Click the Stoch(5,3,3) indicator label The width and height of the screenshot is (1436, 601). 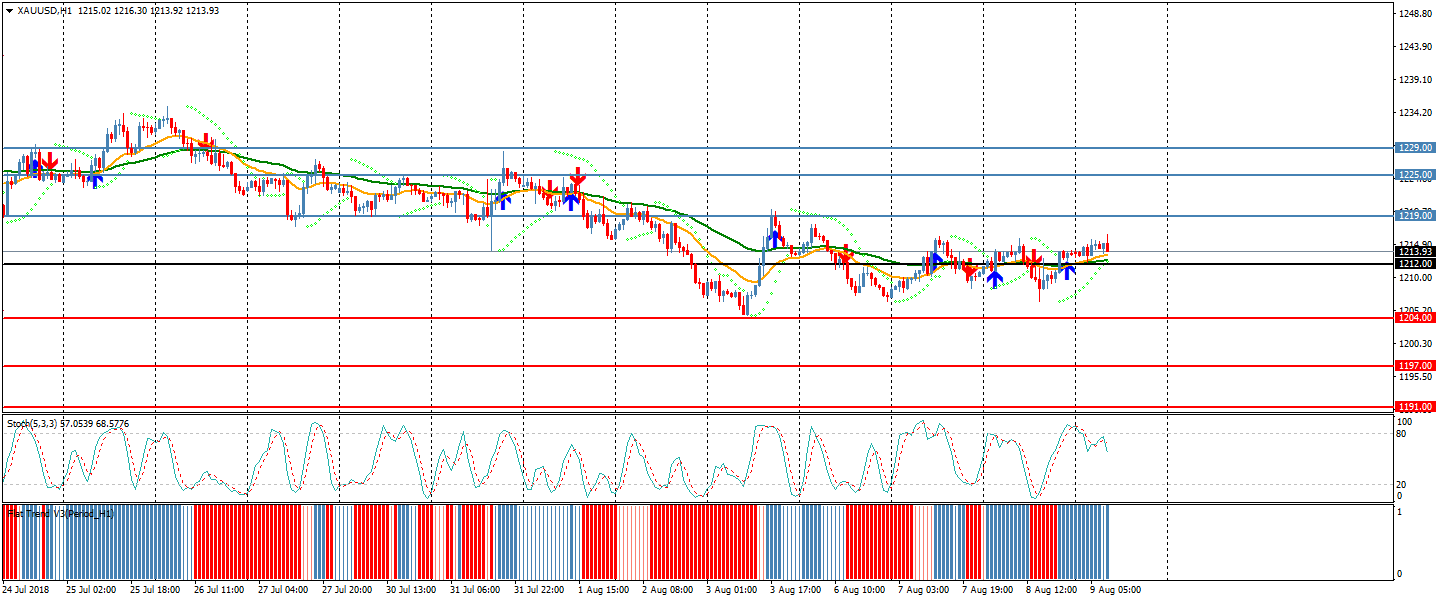click(x=32, y=424)
